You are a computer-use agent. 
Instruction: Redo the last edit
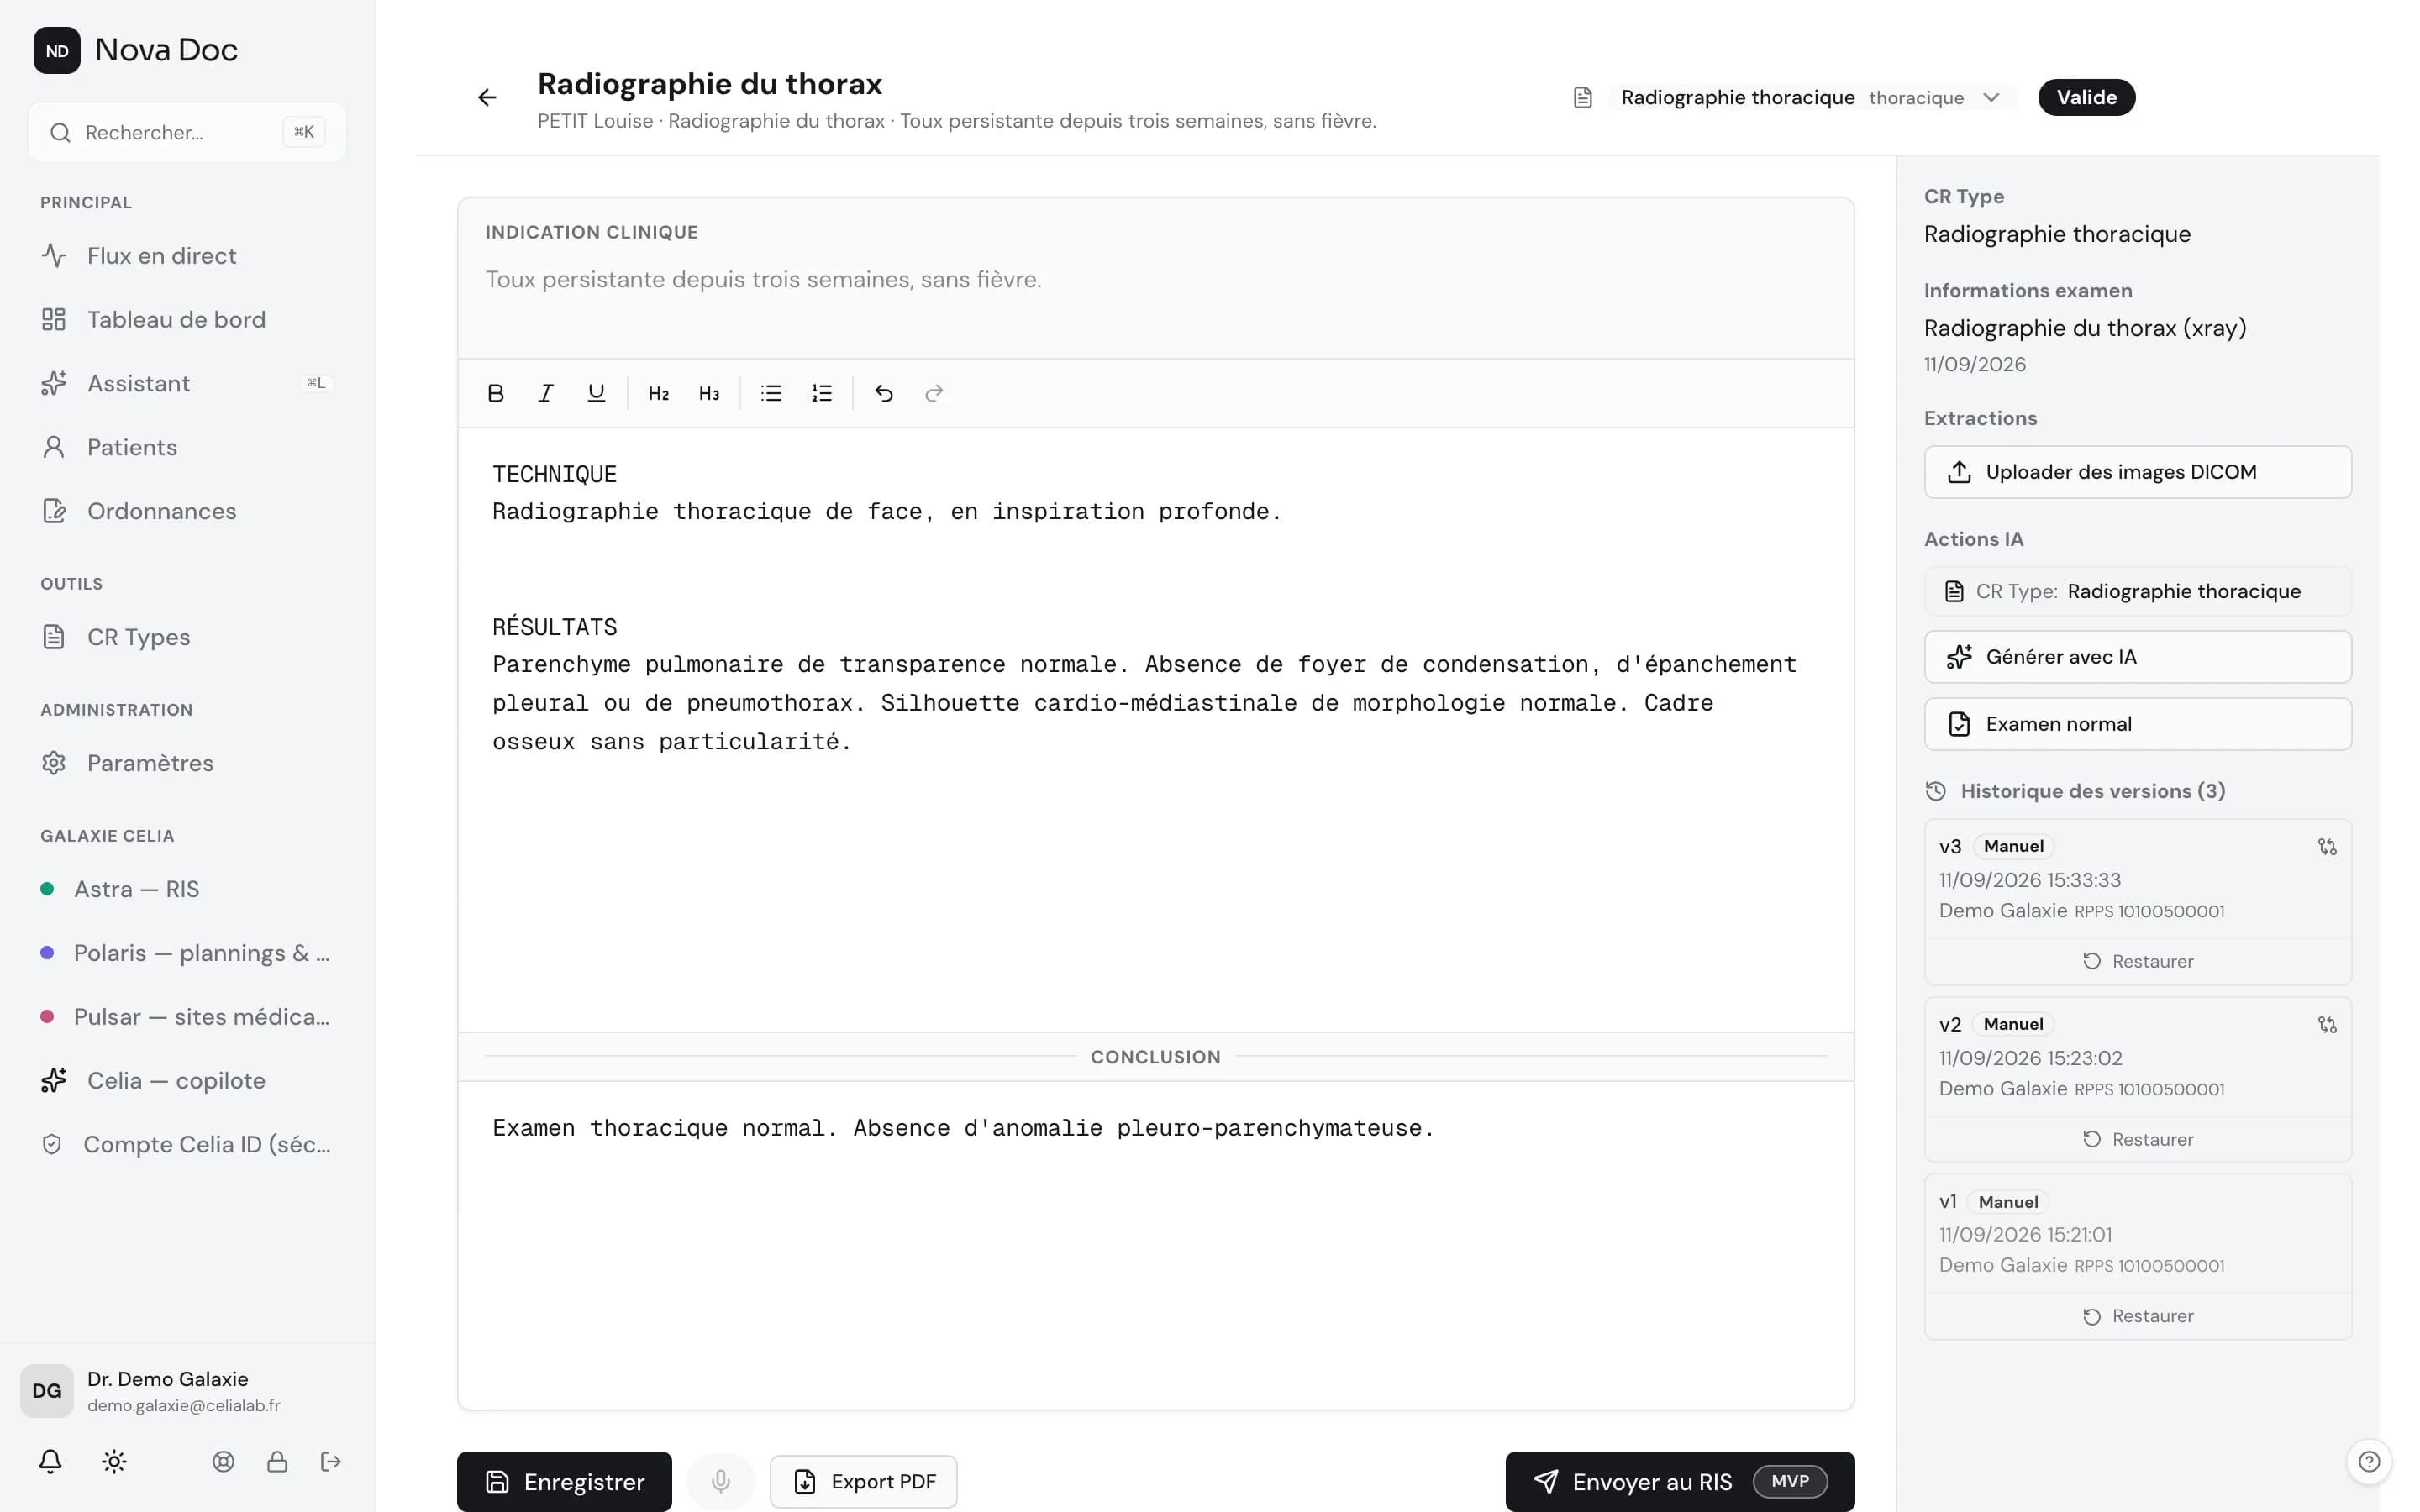tap(934, 393)
